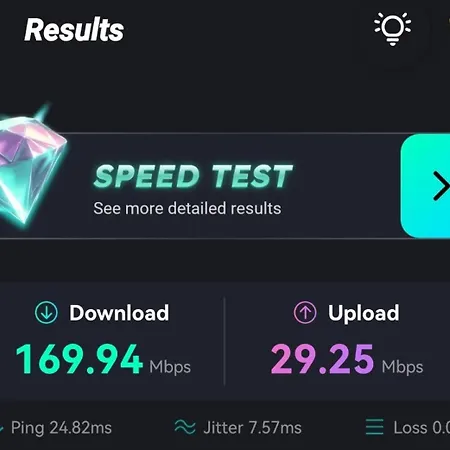Screen dimensions: 450x450
Task: Click the diamond gem icon
Action: 30,166
